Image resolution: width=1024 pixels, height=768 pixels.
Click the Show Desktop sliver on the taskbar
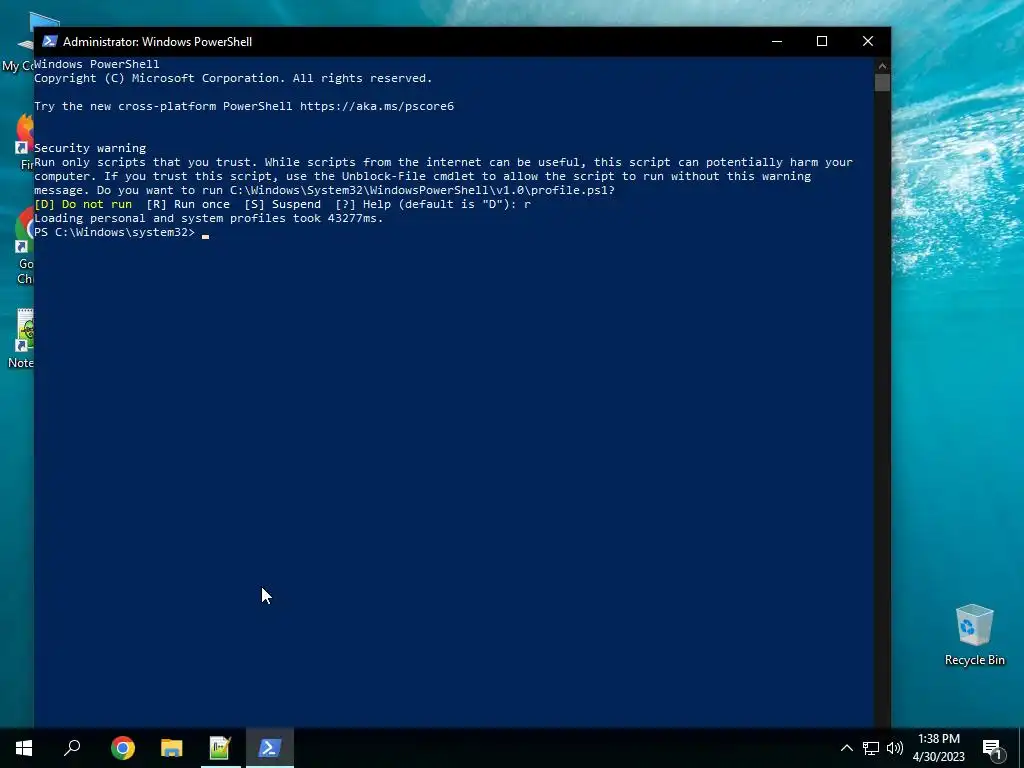1021,748
